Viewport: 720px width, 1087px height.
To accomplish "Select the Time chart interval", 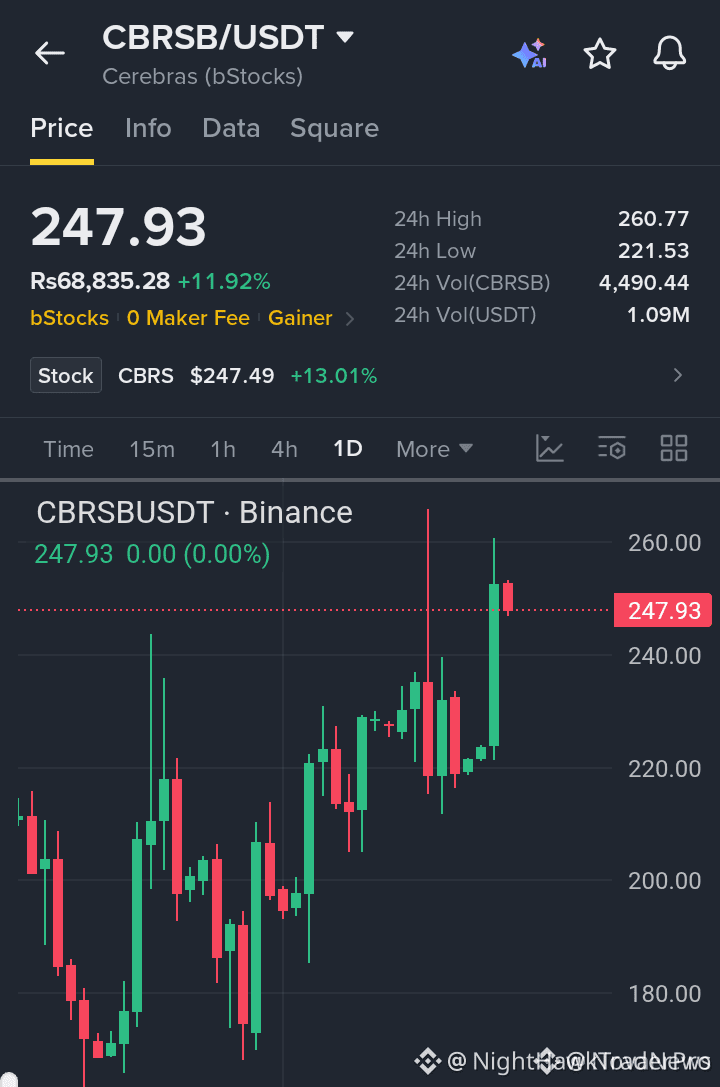I will coord(69,449).
